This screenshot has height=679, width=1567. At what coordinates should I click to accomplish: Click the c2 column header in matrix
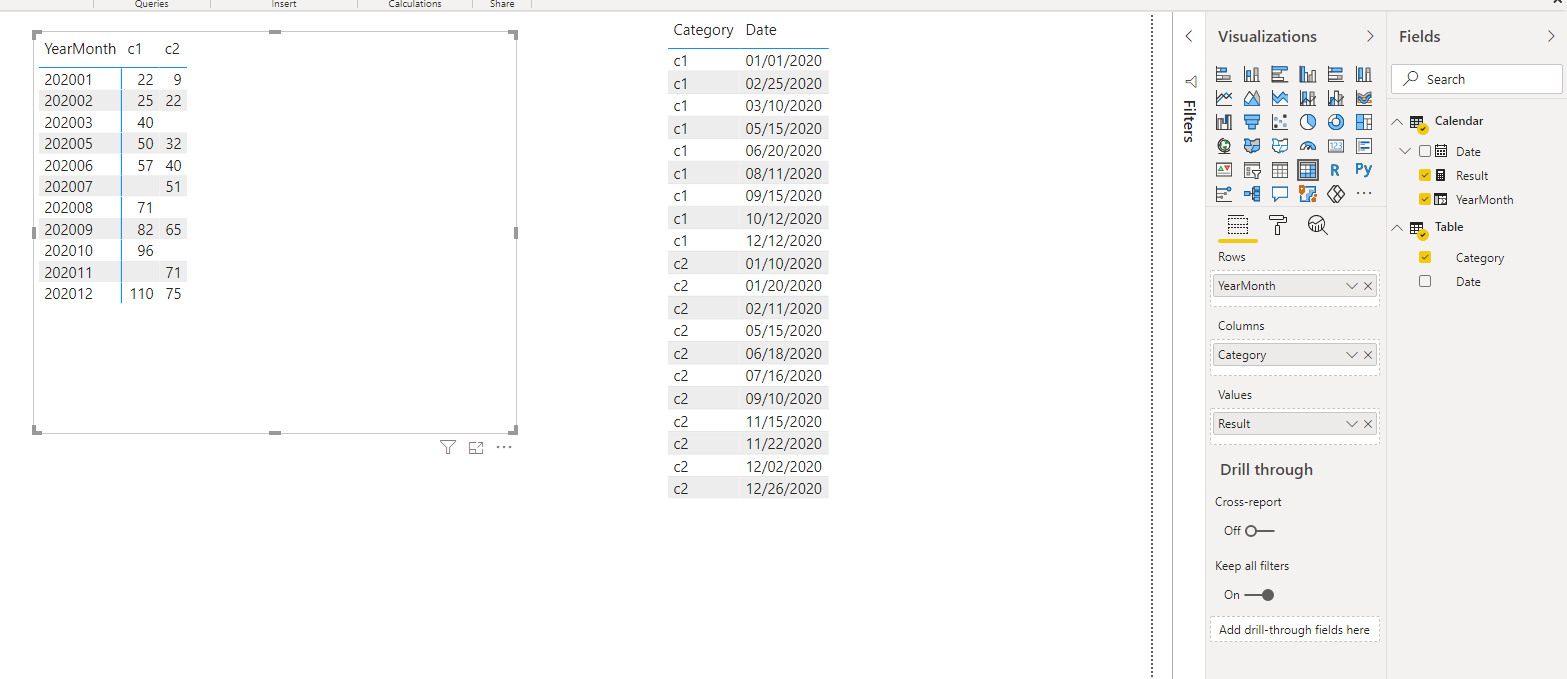172,49
